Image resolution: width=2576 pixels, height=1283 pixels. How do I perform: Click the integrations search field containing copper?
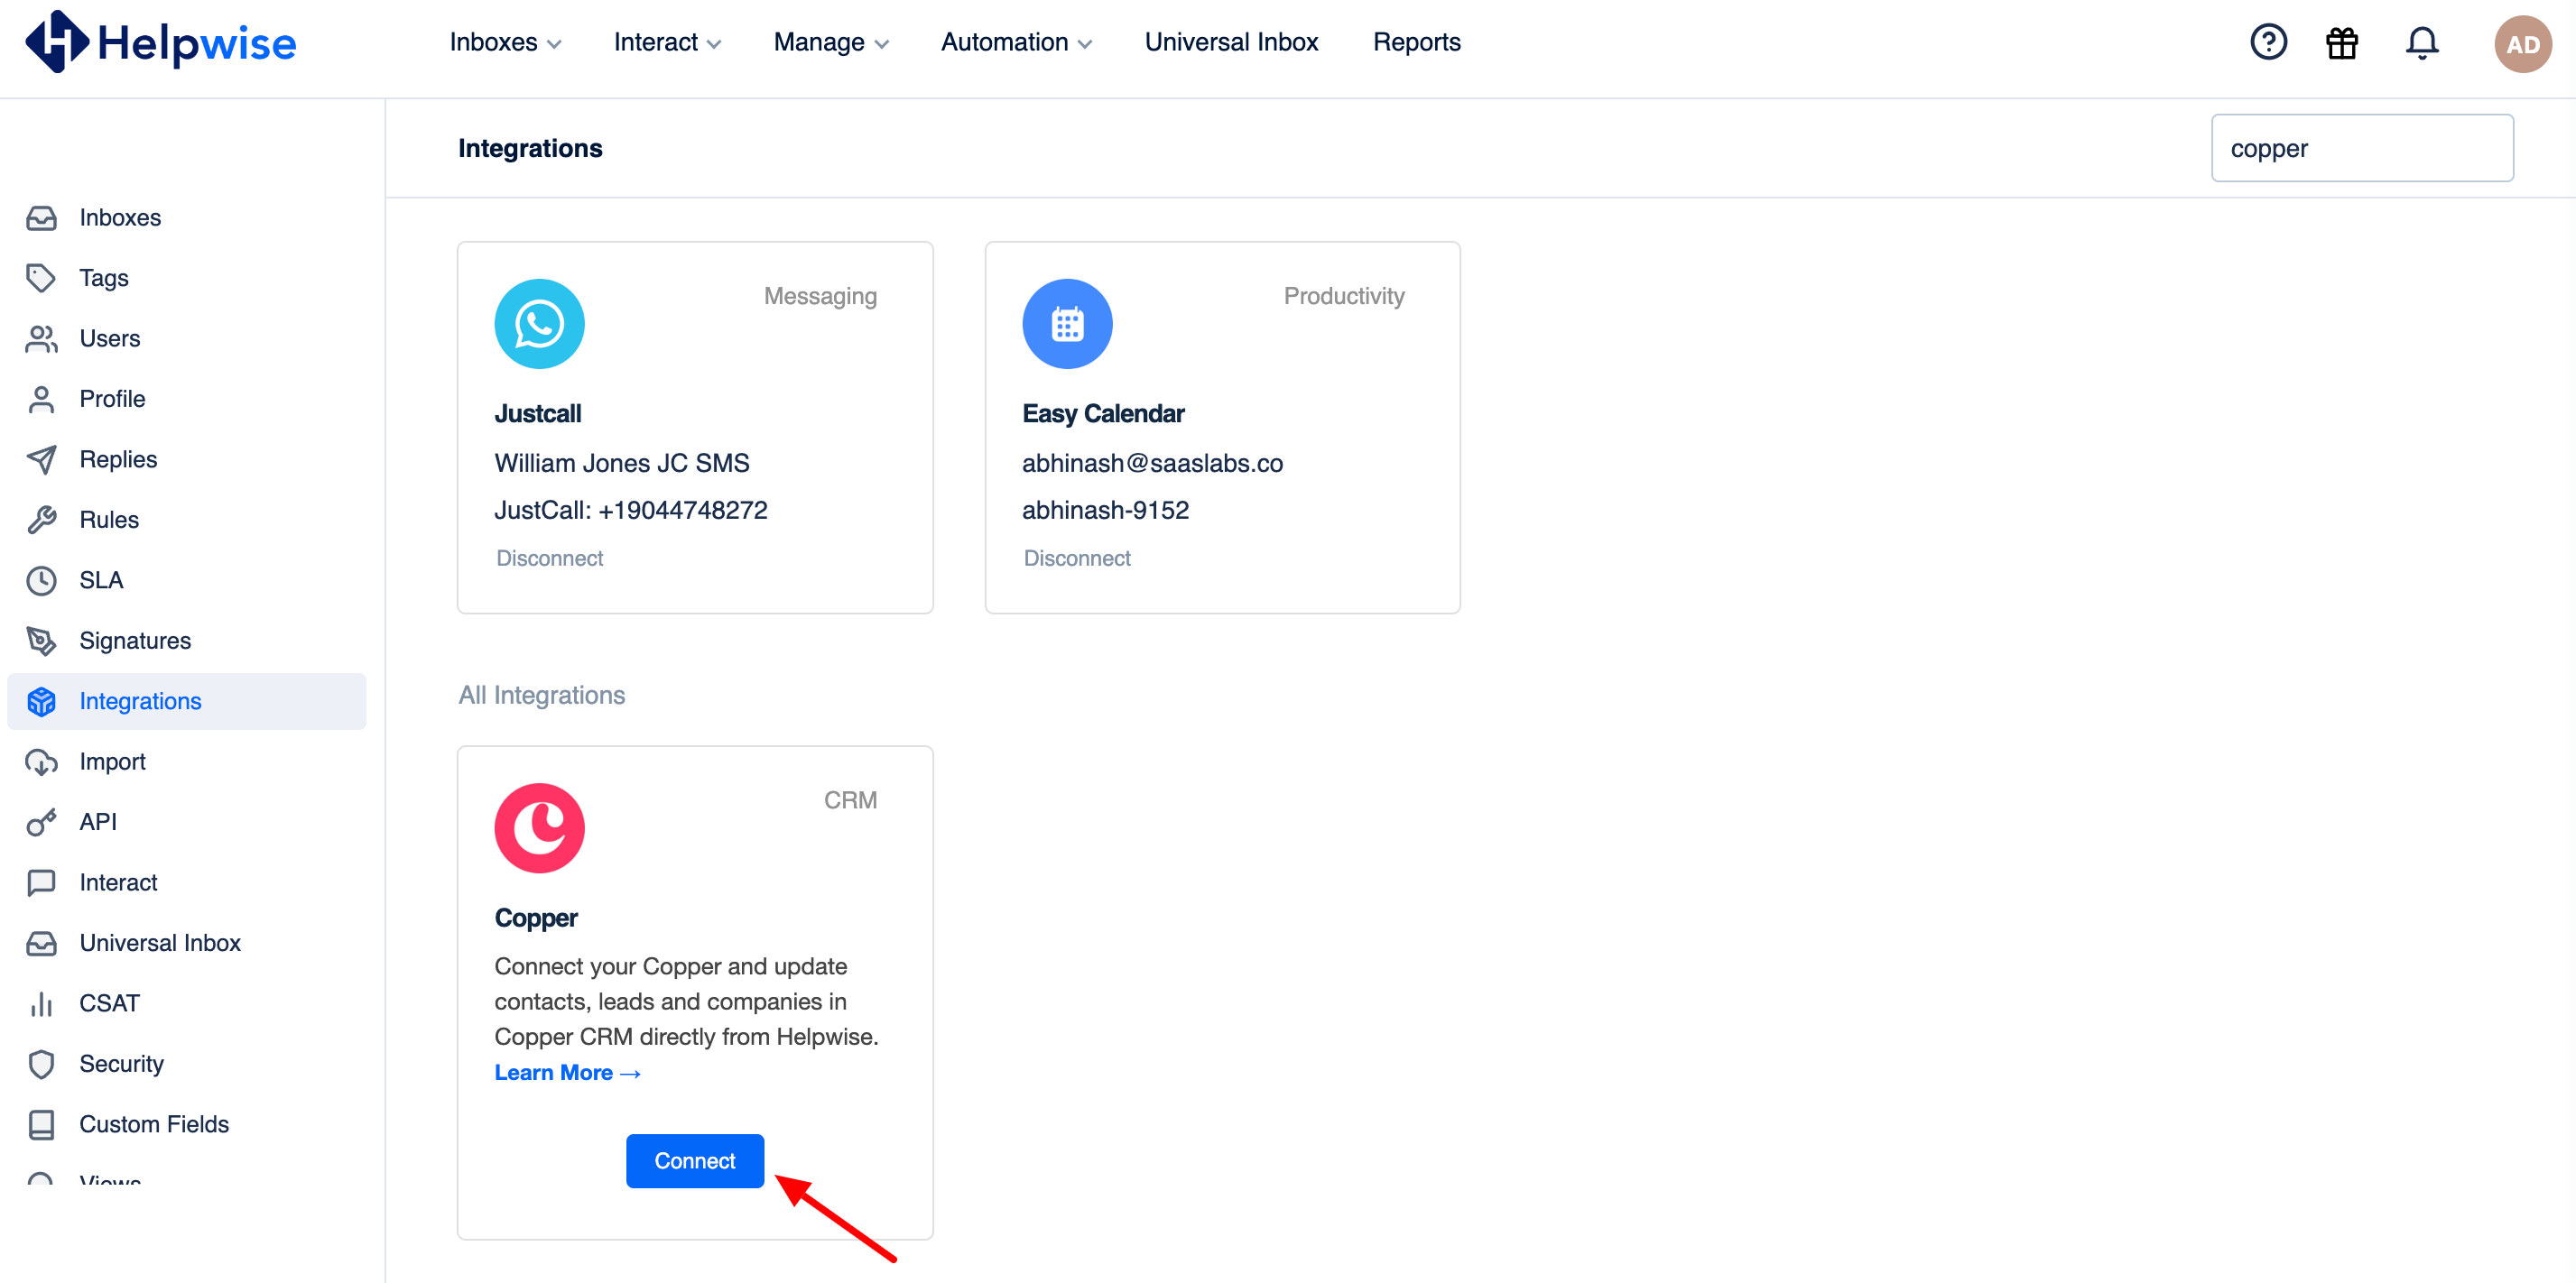click(2362, 148)
